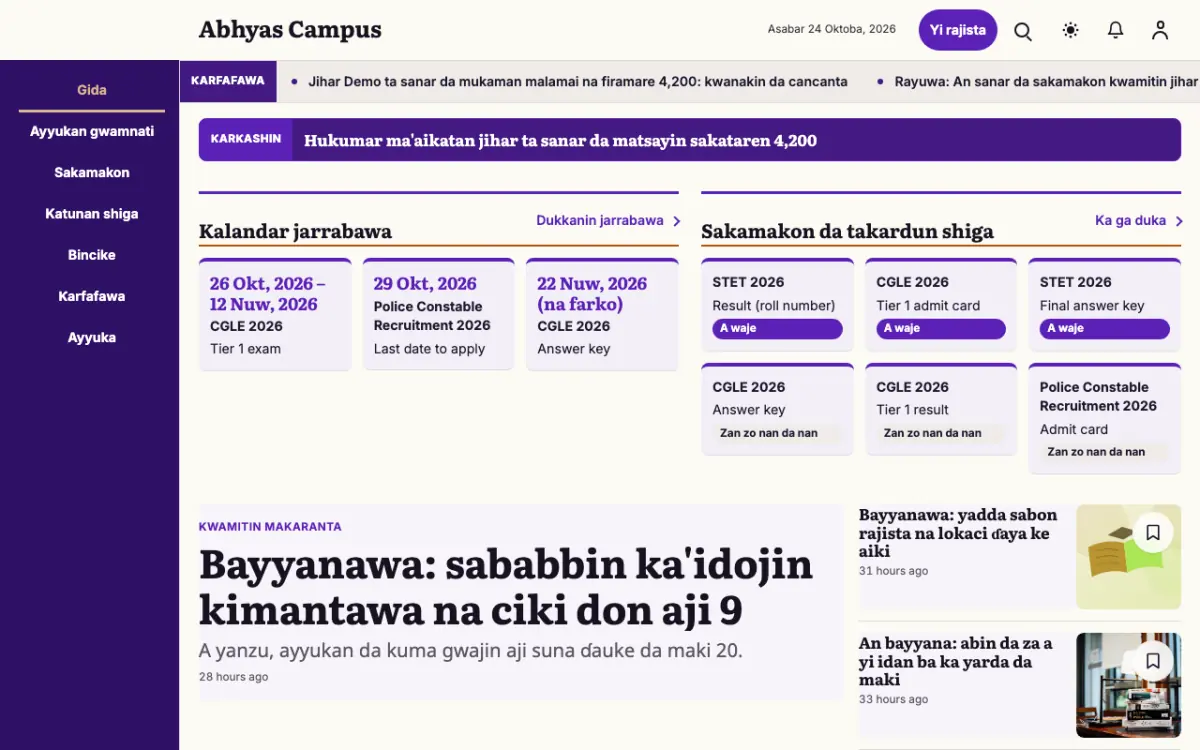Open Kwamitin Makaranta category label
Viewport: 1200px width, 750px height.
[x=270, y=526]
